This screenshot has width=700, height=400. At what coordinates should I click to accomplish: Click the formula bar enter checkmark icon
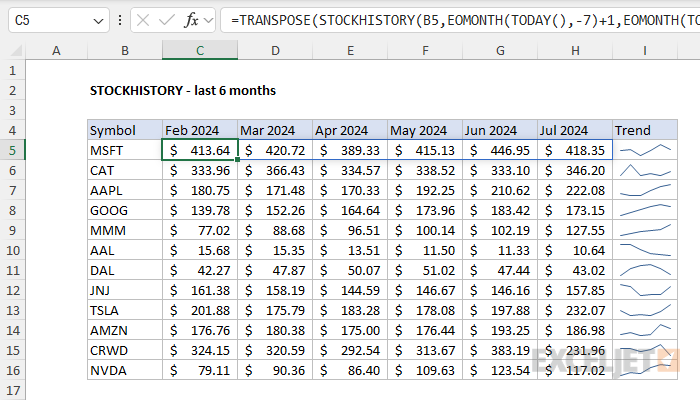pyautogui.click(x=167, y=20)
